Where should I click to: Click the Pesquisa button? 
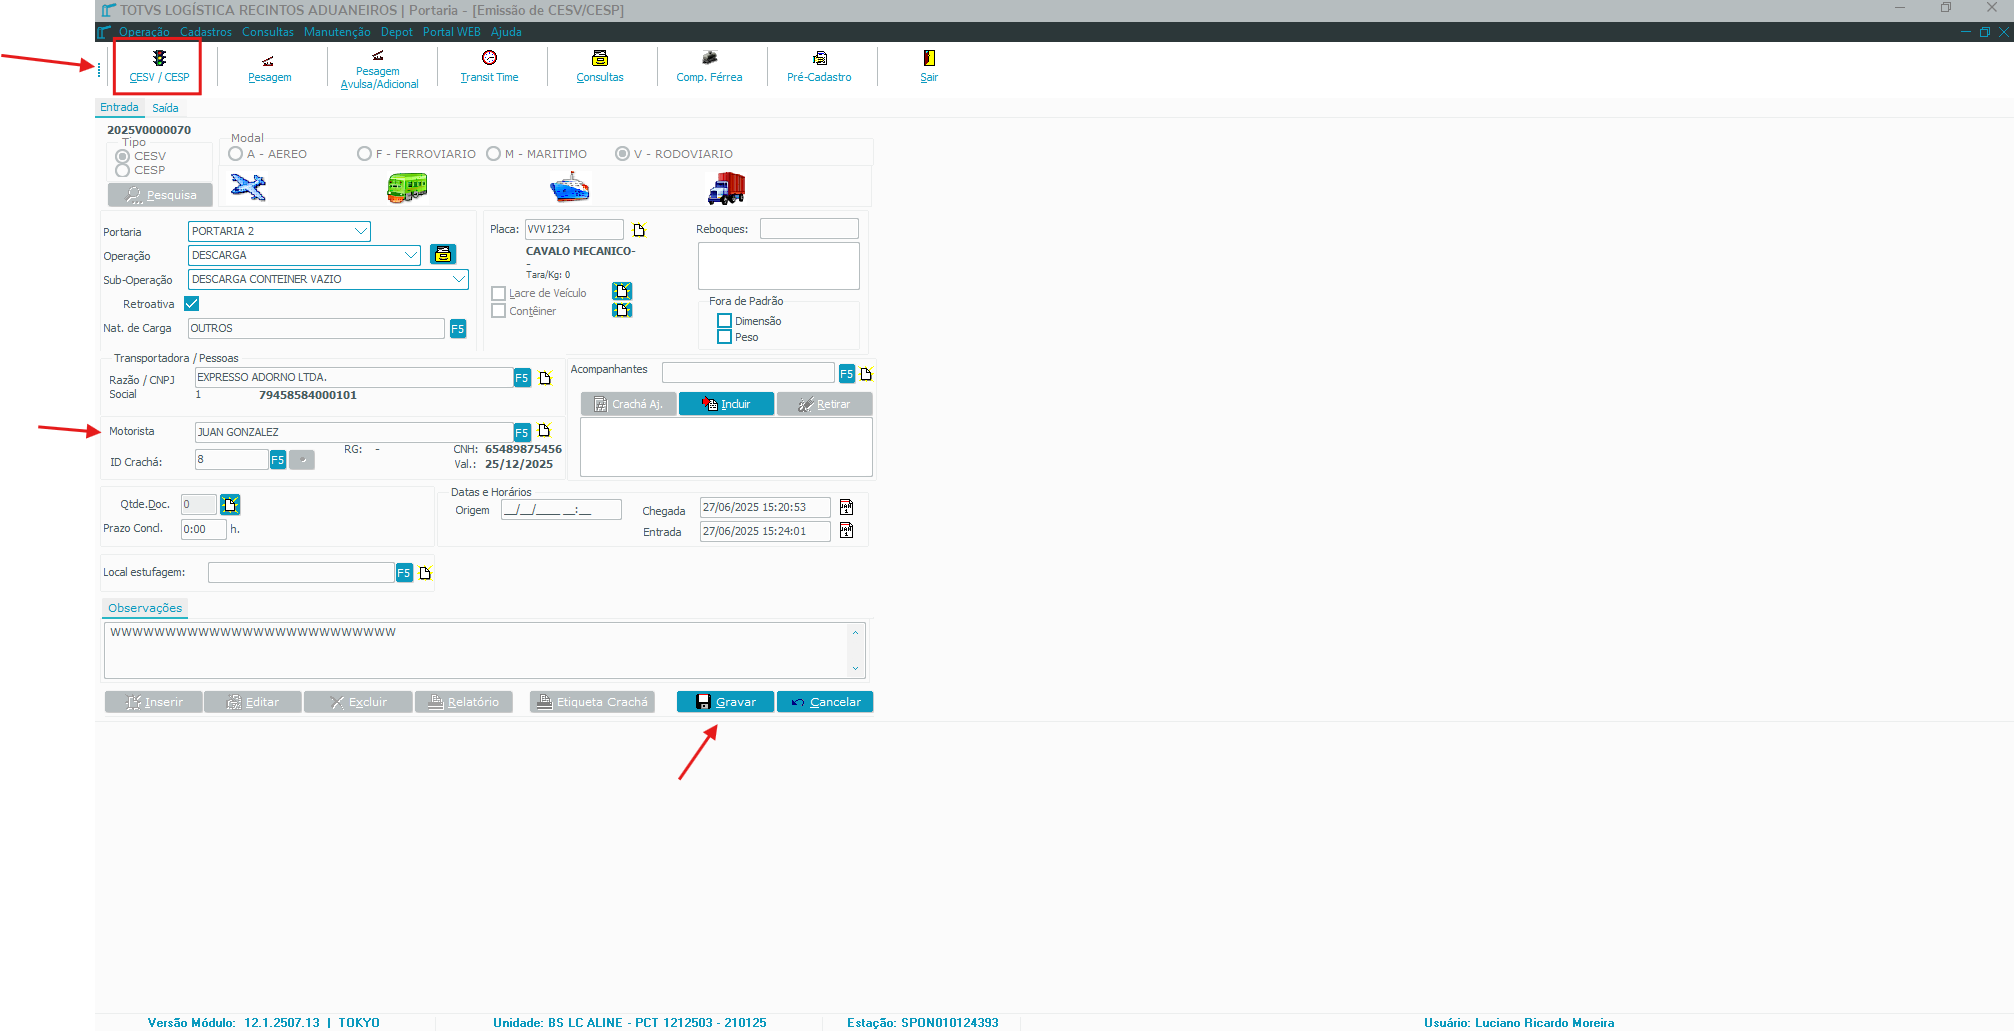click(x=160, y=195)
